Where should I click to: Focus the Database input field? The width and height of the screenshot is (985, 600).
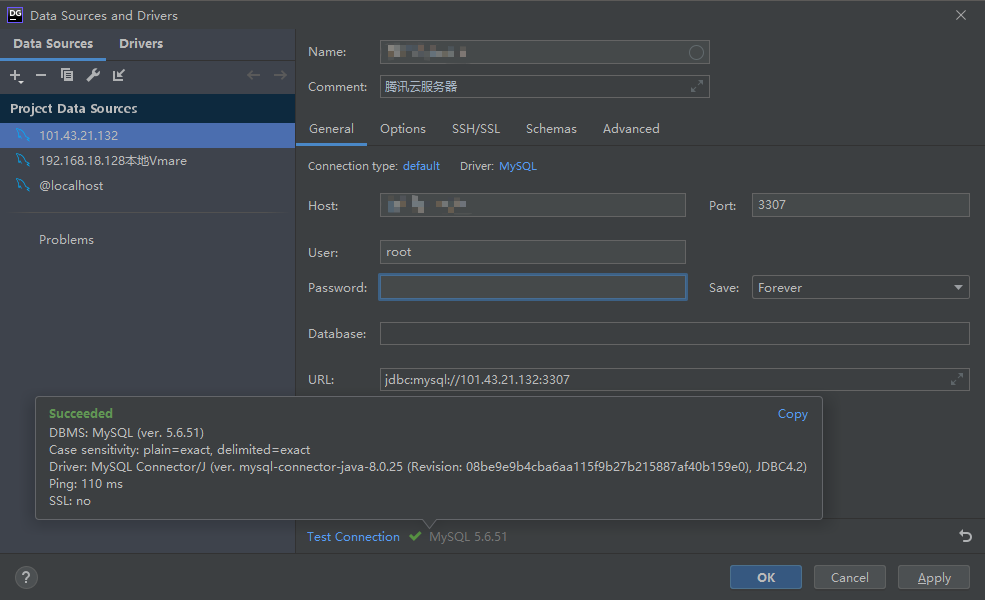tap(675, 334)
